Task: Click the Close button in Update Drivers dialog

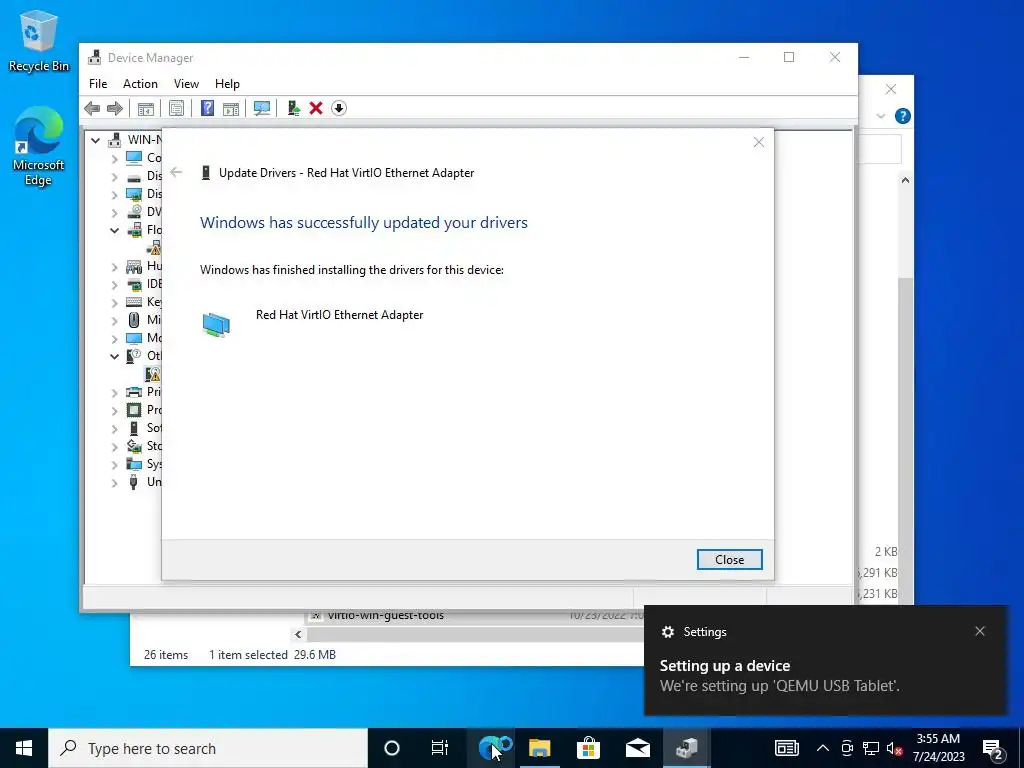Action: pos(729,560)
